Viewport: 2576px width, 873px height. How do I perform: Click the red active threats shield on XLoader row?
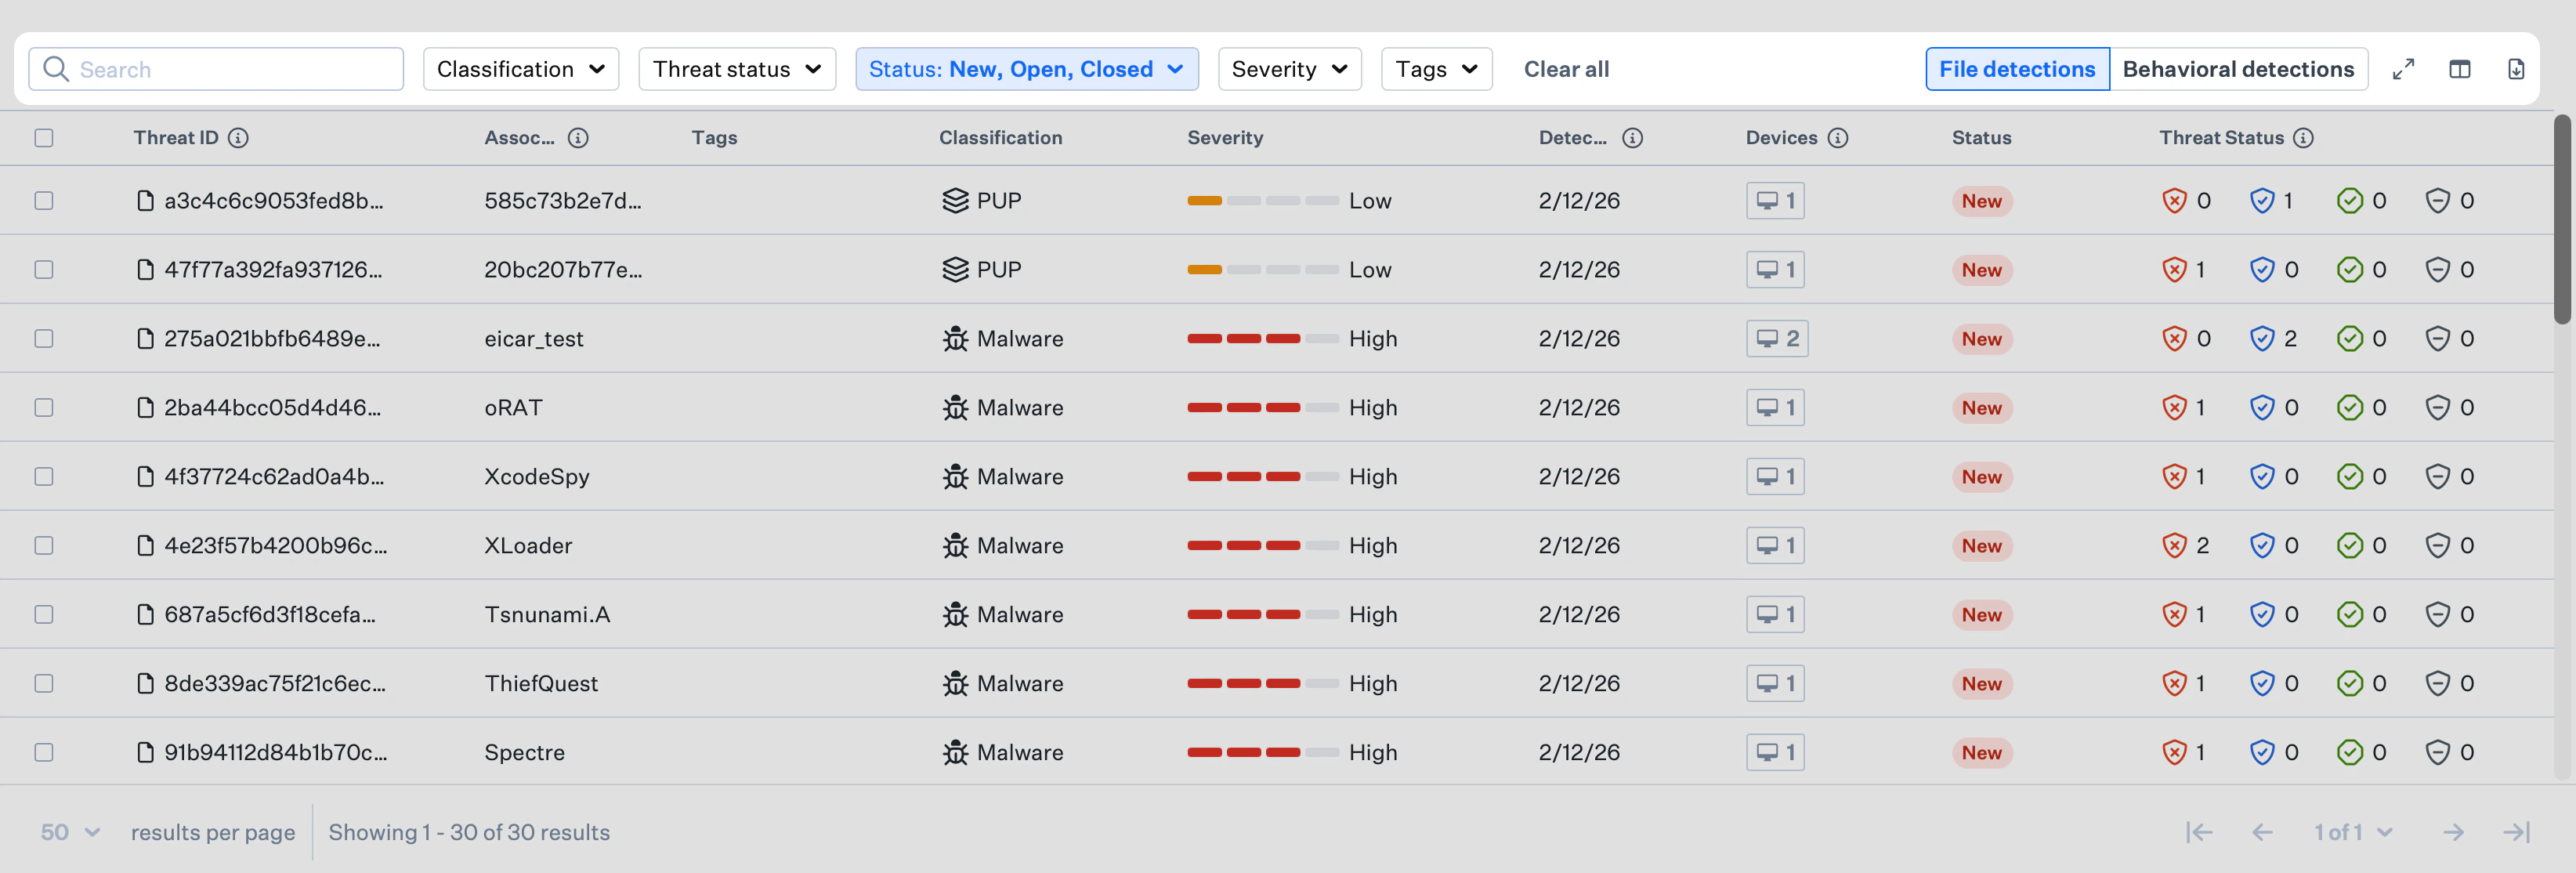[x=2173, y=545]
